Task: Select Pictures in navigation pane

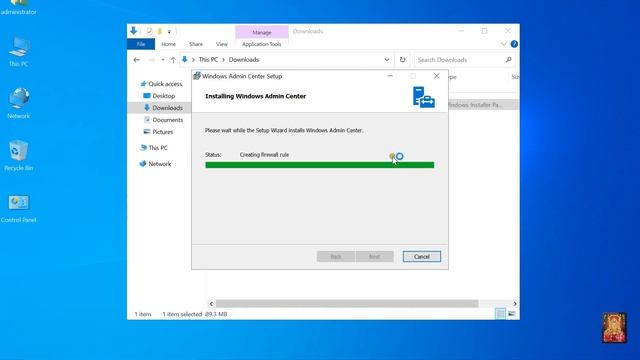Action: [x=162, y=132]
